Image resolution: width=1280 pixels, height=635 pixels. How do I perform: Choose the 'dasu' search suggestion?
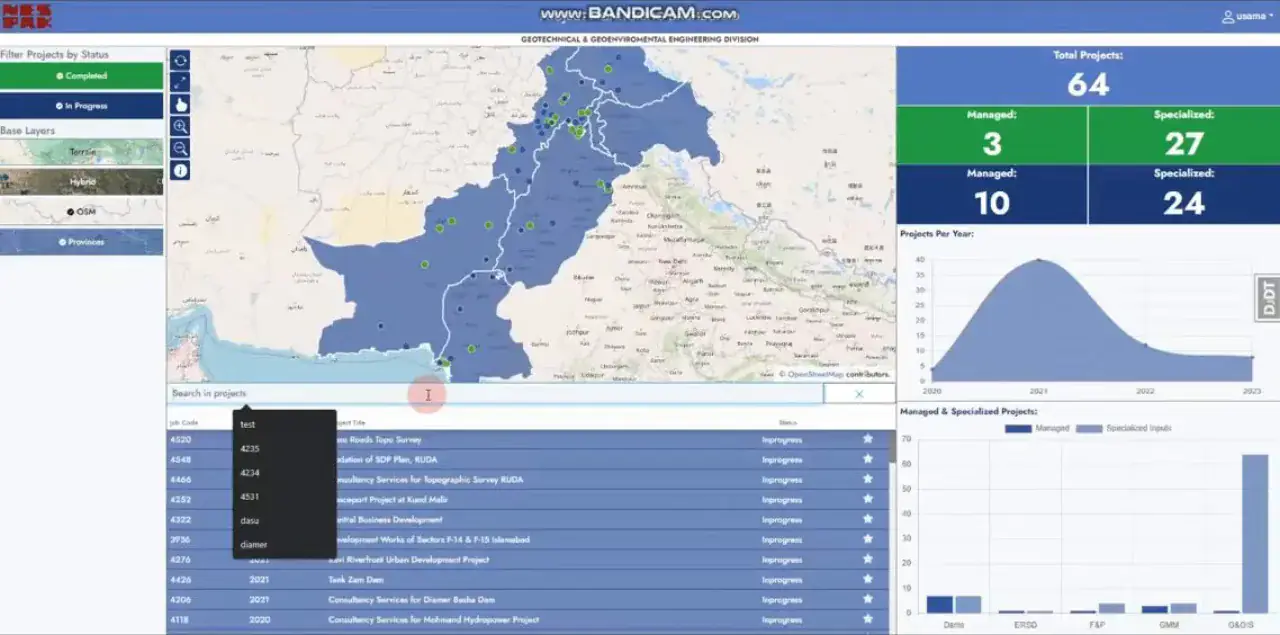click(x=284, y=520)
